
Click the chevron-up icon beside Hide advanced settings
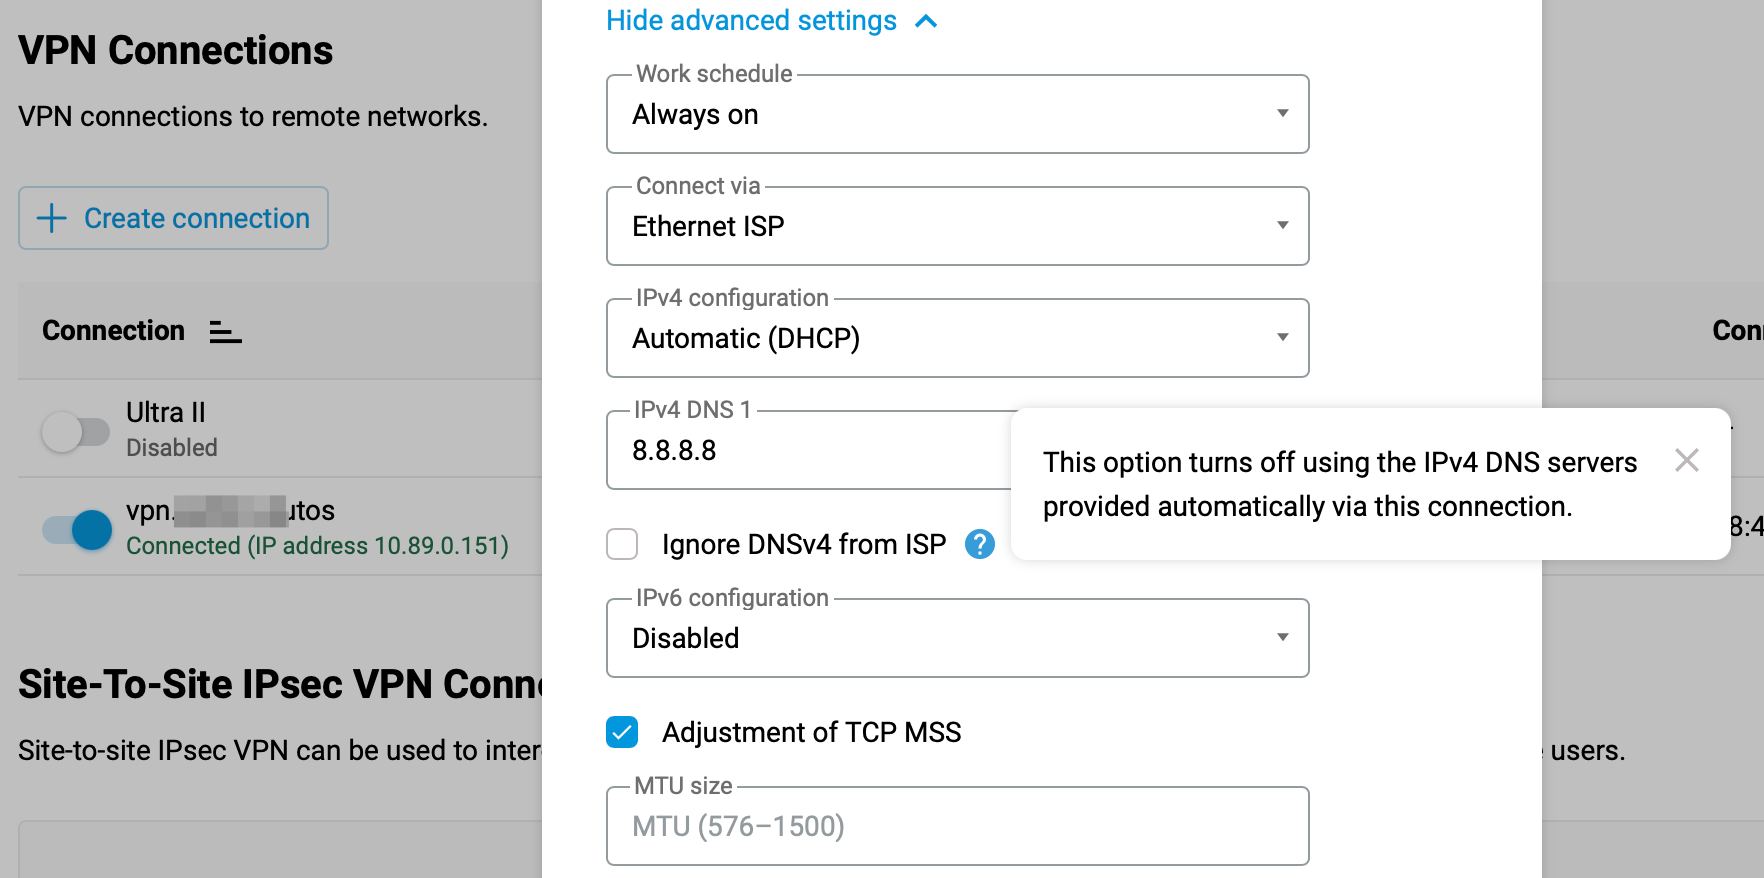[x=926, y=21]
